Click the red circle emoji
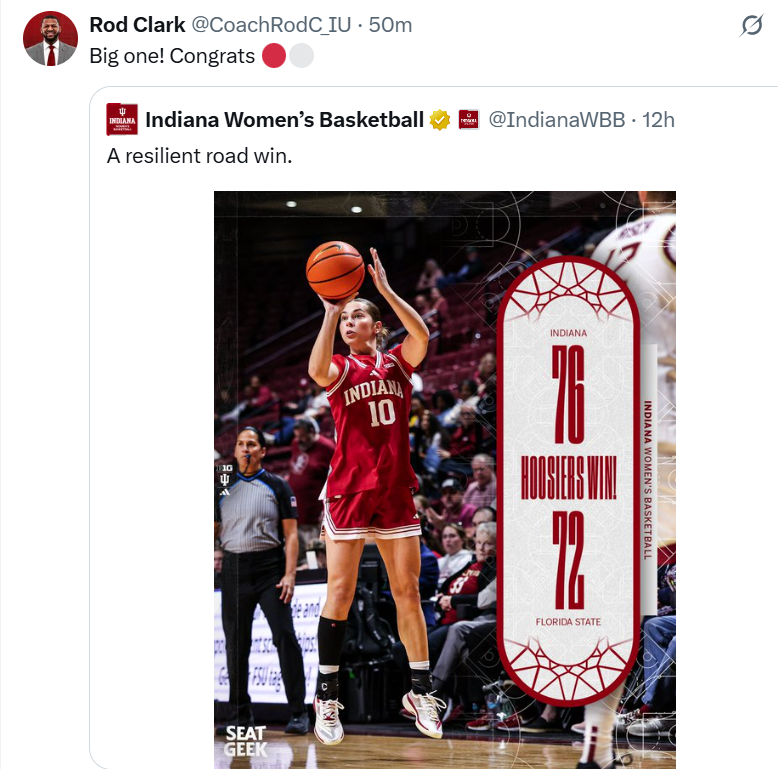 [274, 56]
